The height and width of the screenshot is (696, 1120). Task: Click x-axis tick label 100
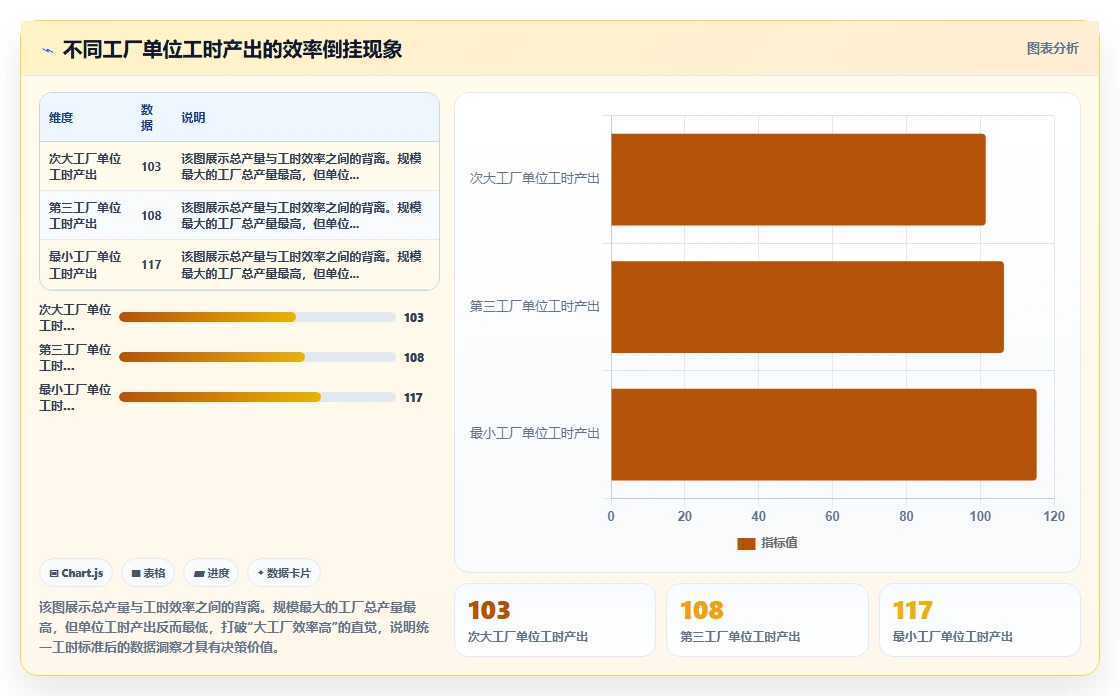[x=980, y=517]
